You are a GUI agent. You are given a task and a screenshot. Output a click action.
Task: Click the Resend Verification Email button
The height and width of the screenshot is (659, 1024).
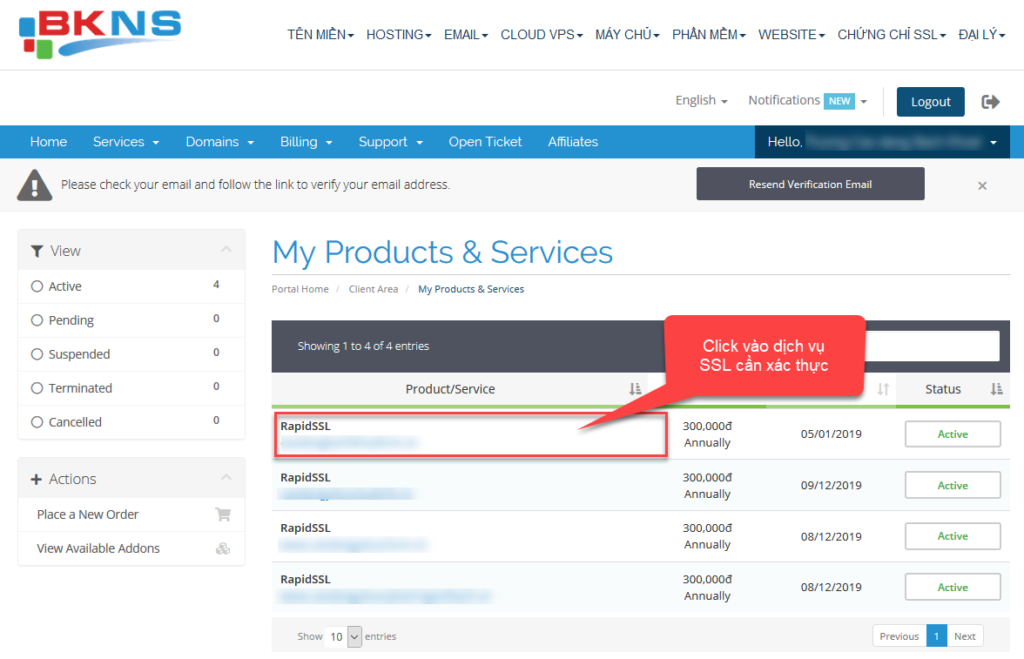pos(810,184)
